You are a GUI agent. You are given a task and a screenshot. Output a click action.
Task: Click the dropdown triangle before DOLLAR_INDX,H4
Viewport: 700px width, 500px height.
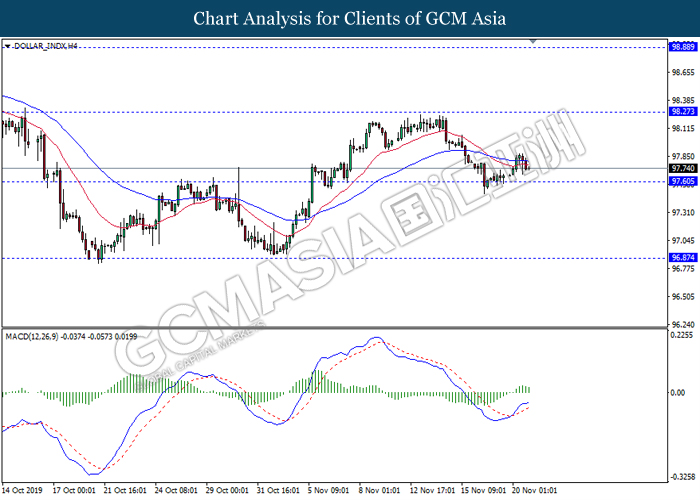pos(7,46)
